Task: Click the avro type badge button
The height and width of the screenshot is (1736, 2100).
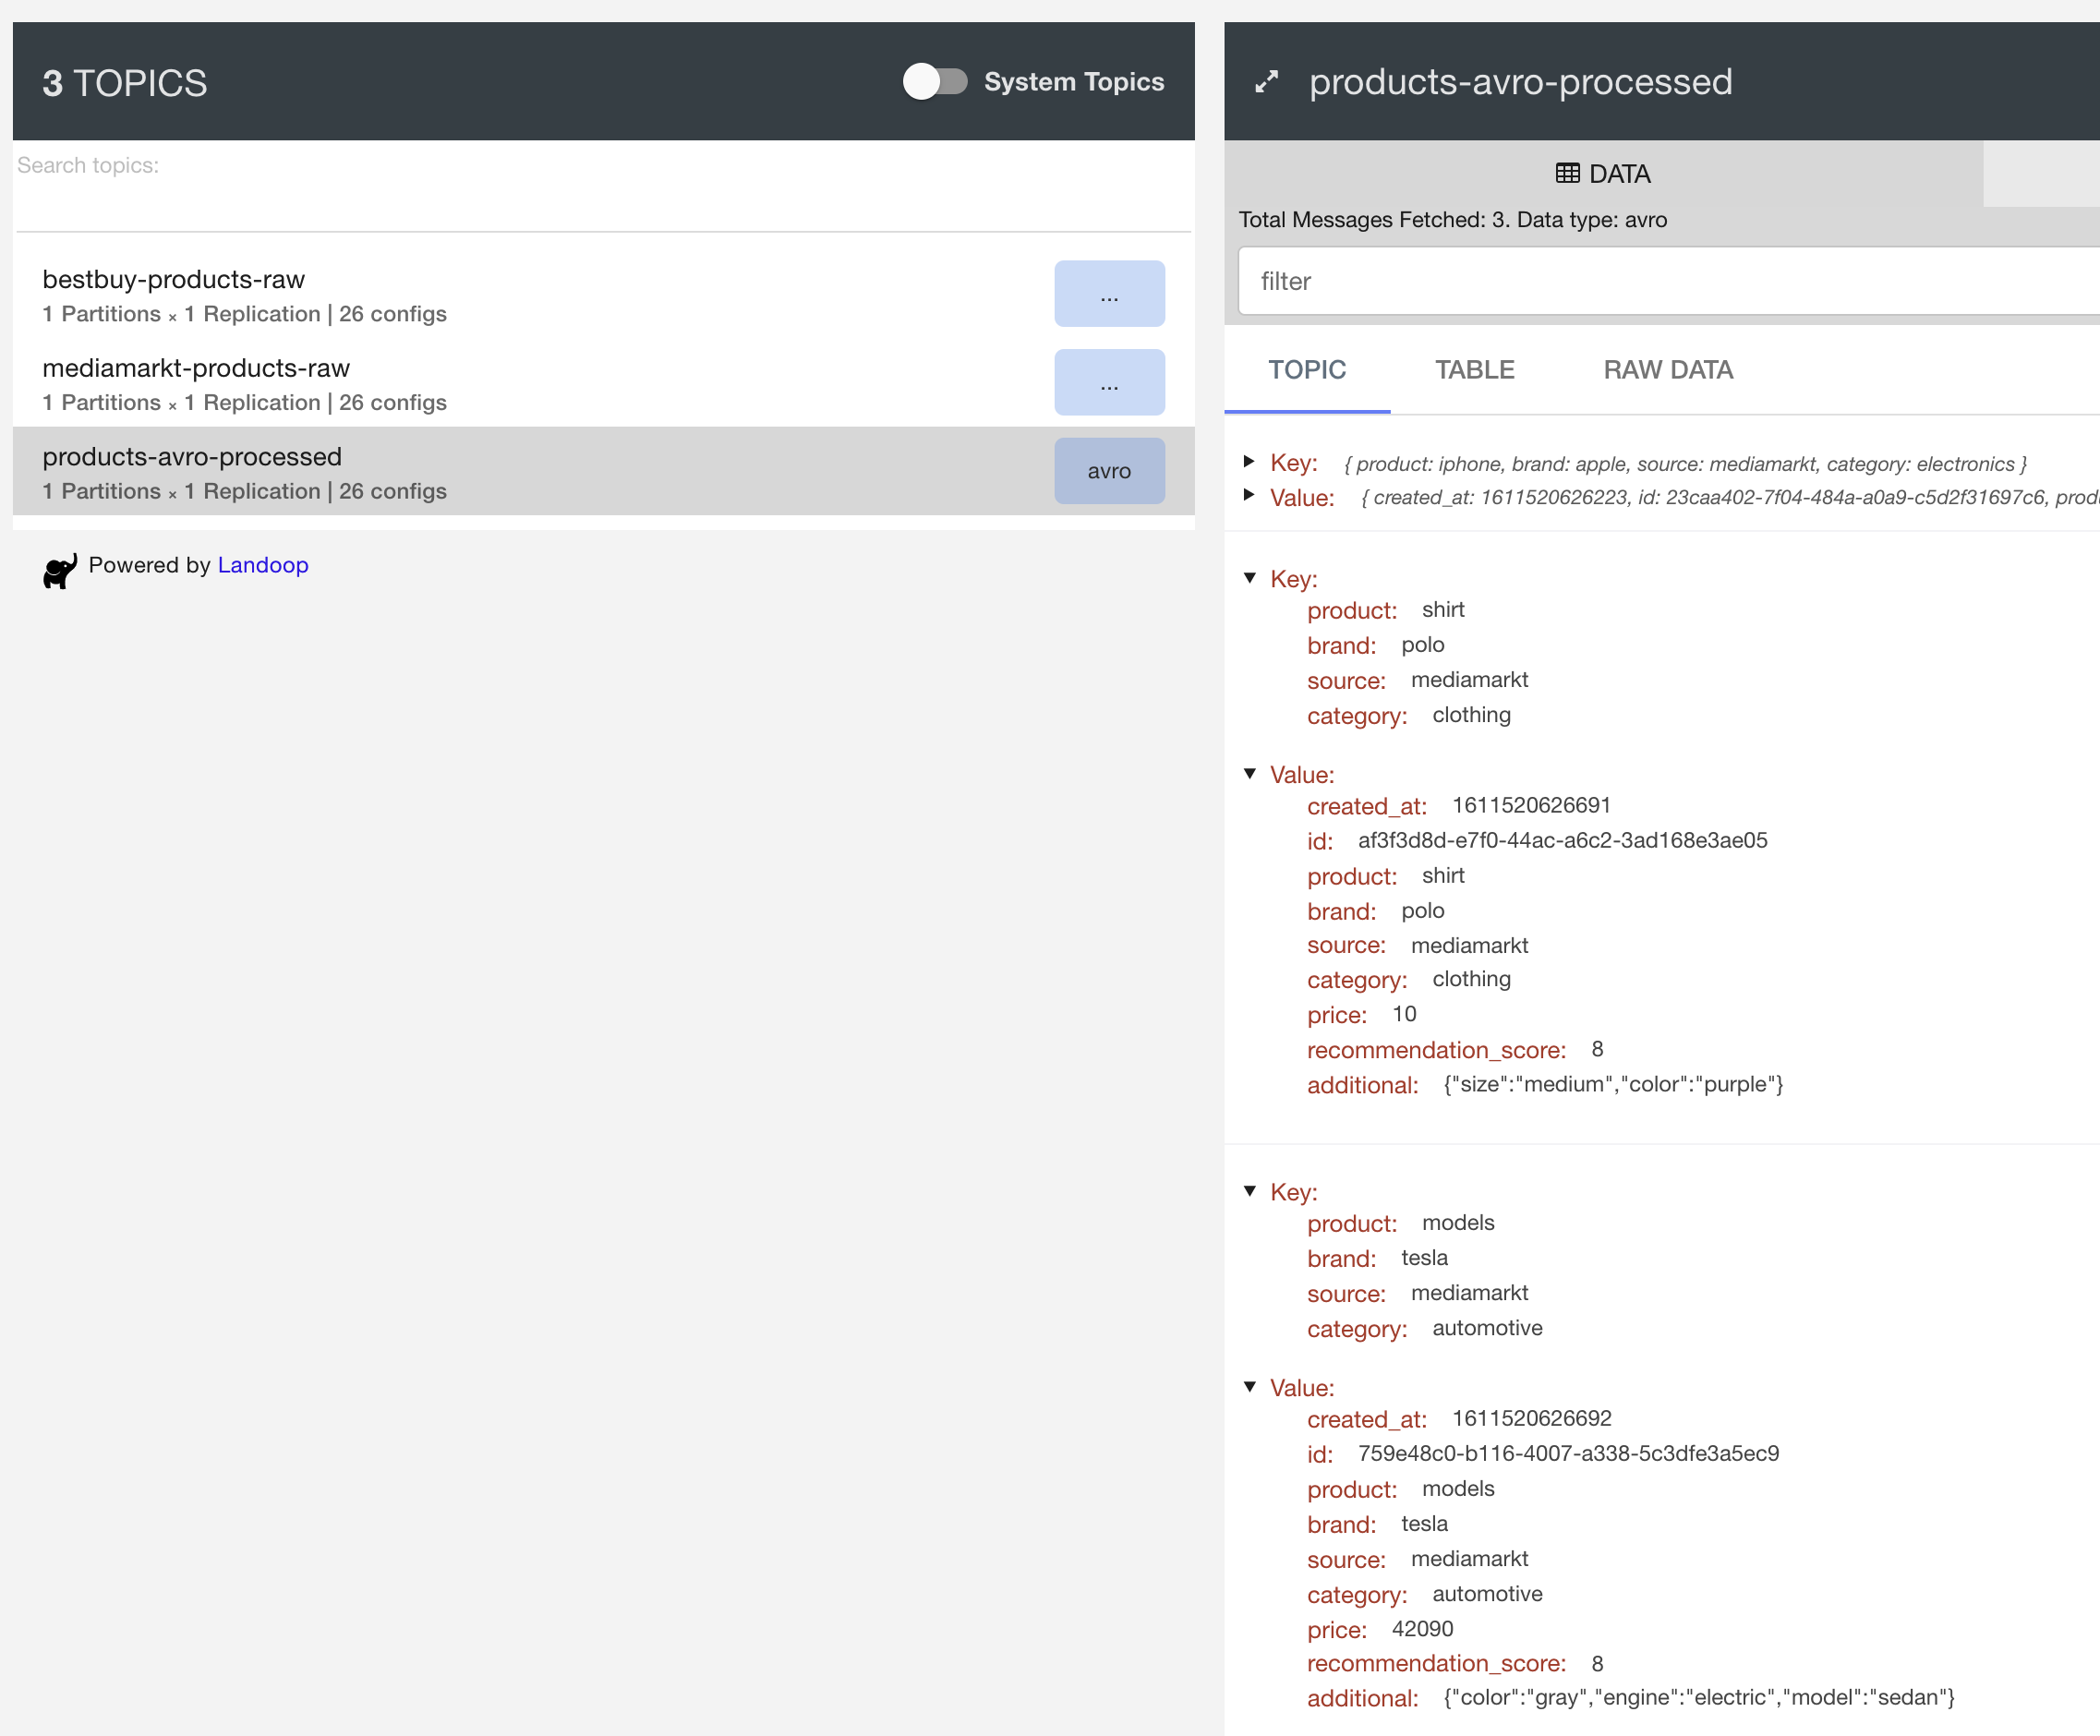Action: (1108, 471)
